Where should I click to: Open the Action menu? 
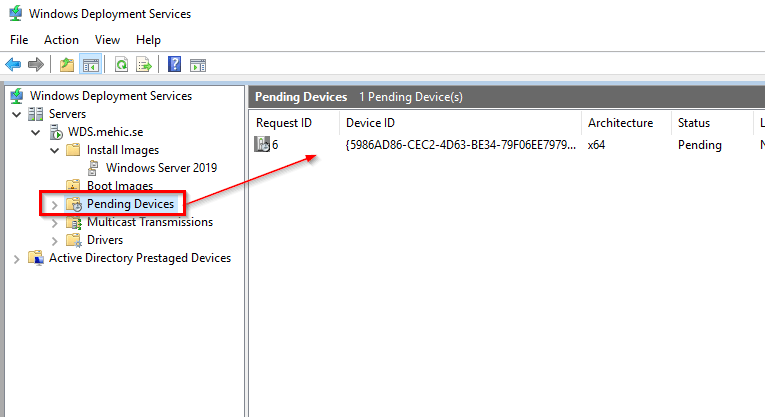[61, 40]
